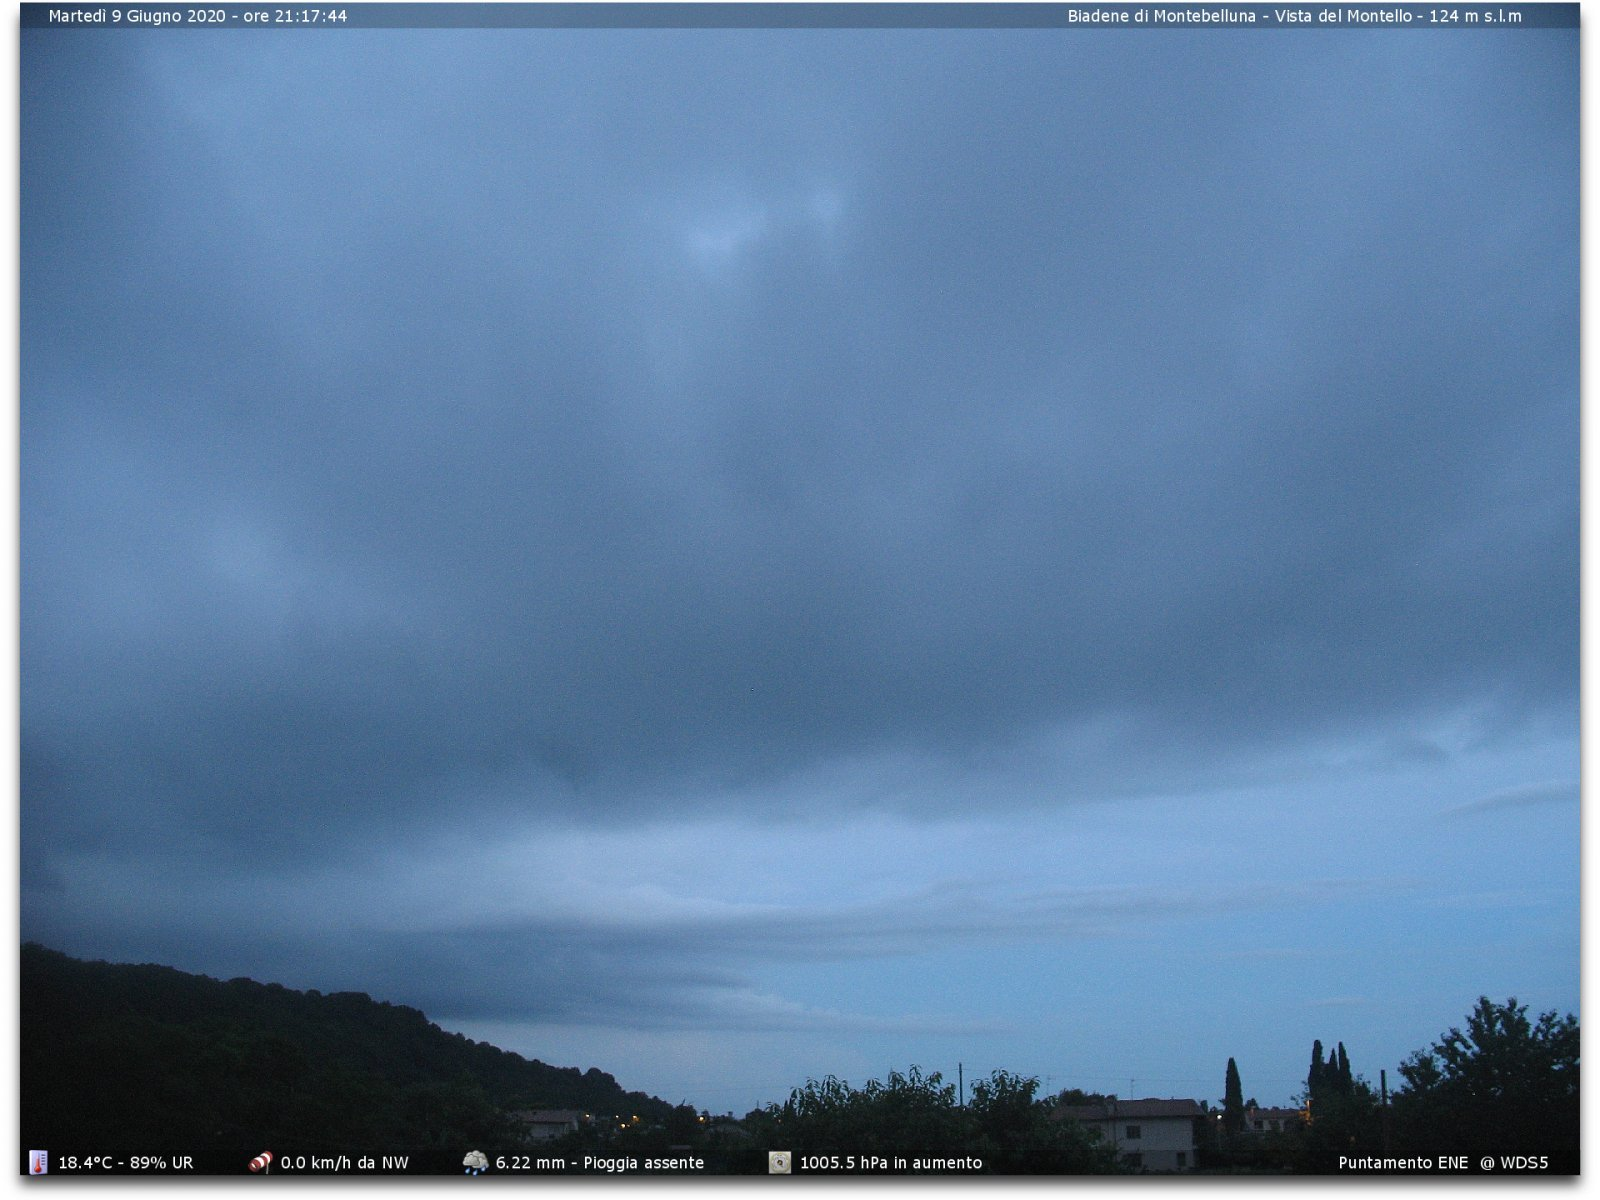Image resolution: width=1600 pixels, height=1200 pixels.
Task: Click the Biadene di Montebelluna location title
Action: [x=1161, y=16]
